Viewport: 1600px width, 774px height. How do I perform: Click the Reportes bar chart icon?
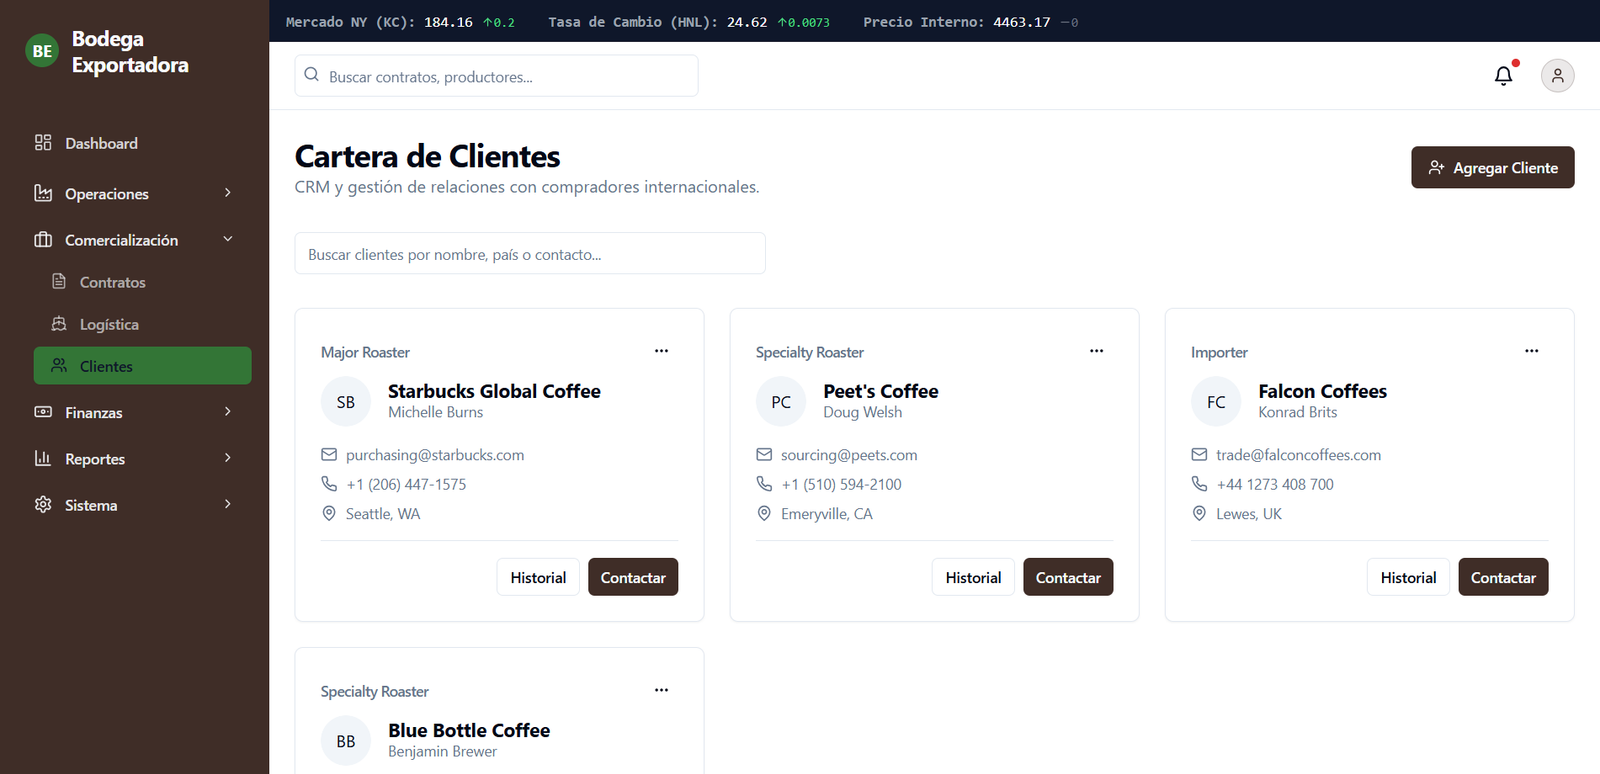point(43,458)
